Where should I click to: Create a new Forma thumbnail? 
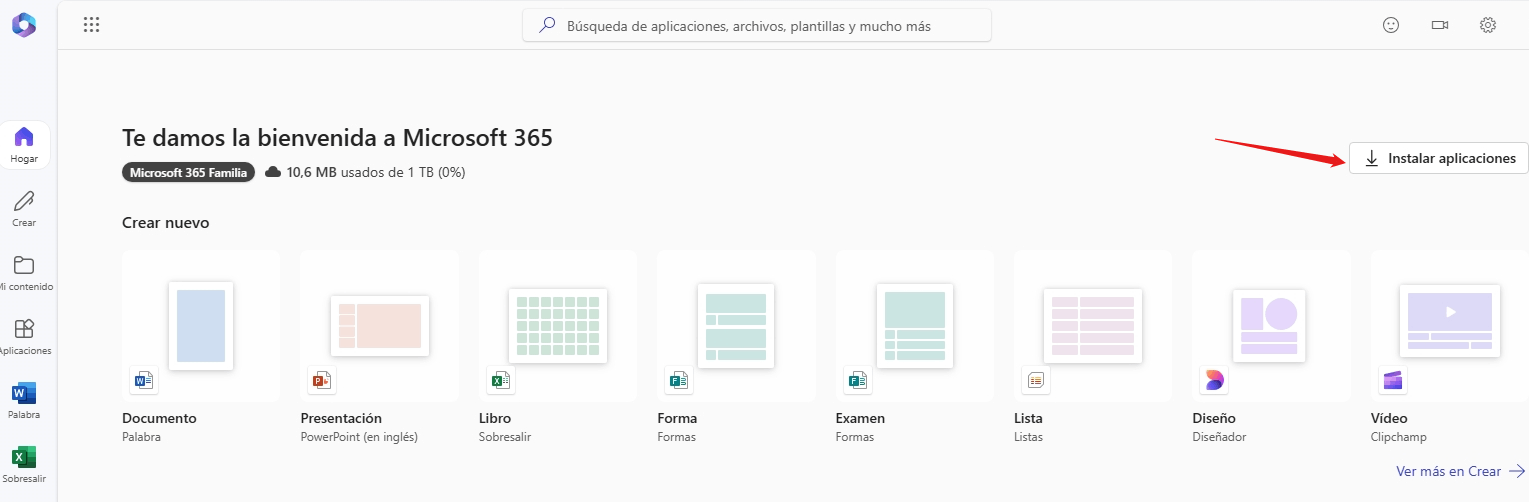click(736, 326)
